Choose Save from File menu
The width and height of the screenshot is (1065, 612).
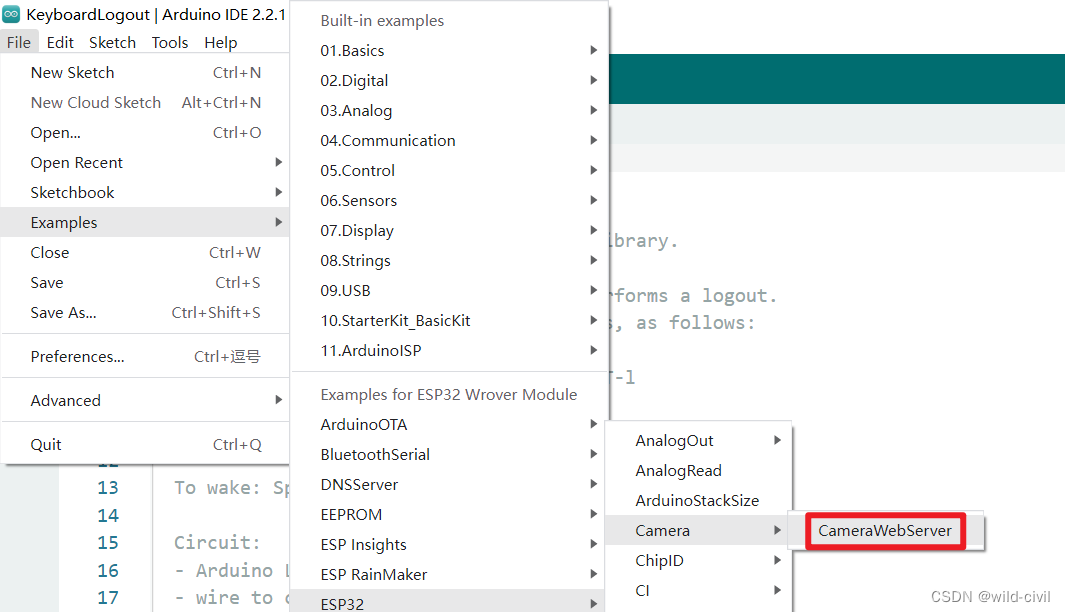point(145,283)
